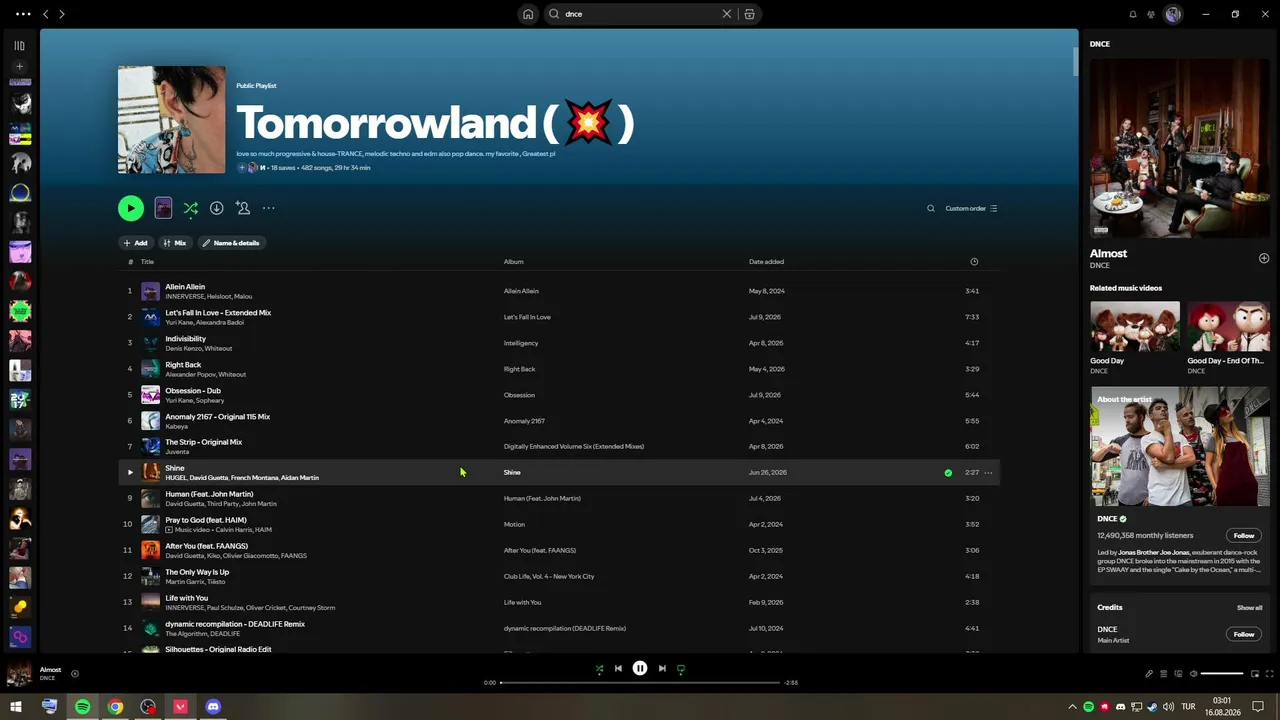
Task: Open Name & details editor
Action: pyautogui.click(x=231, y=243)
